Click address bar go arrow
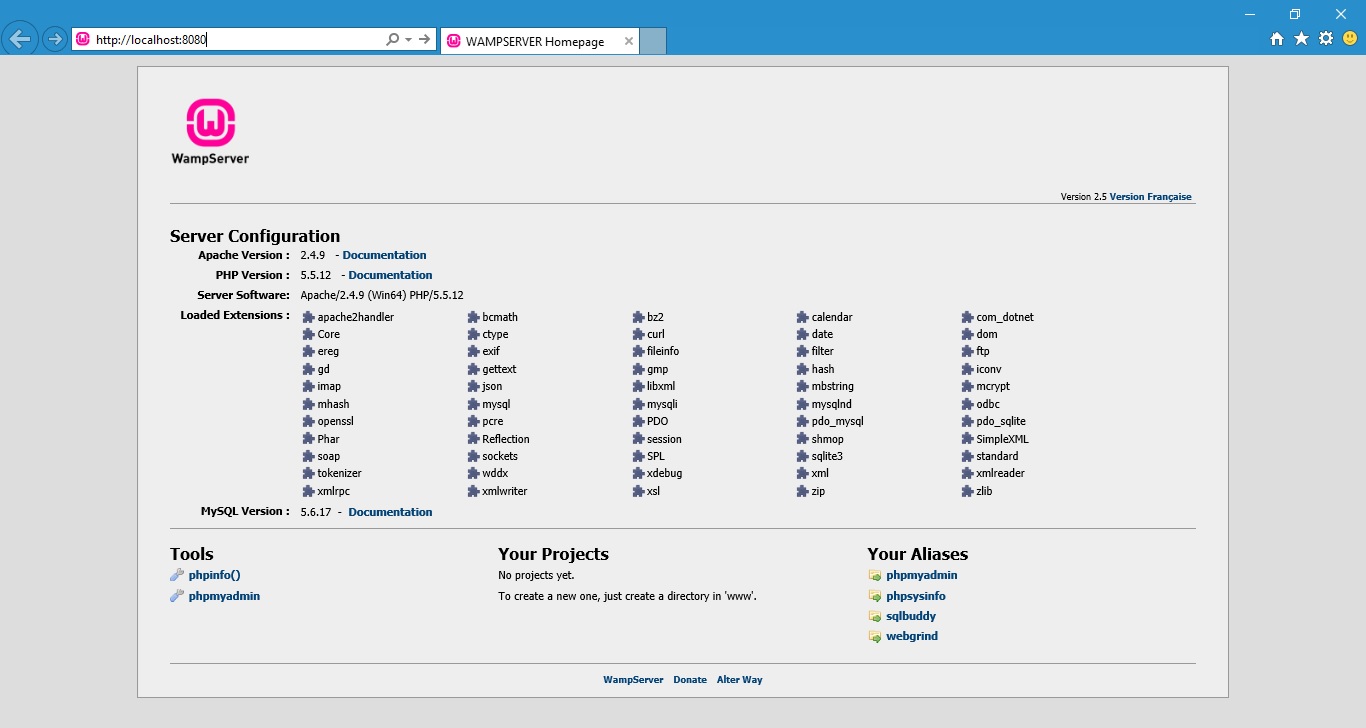1366x728 pixels. click(x=425, y=39)
